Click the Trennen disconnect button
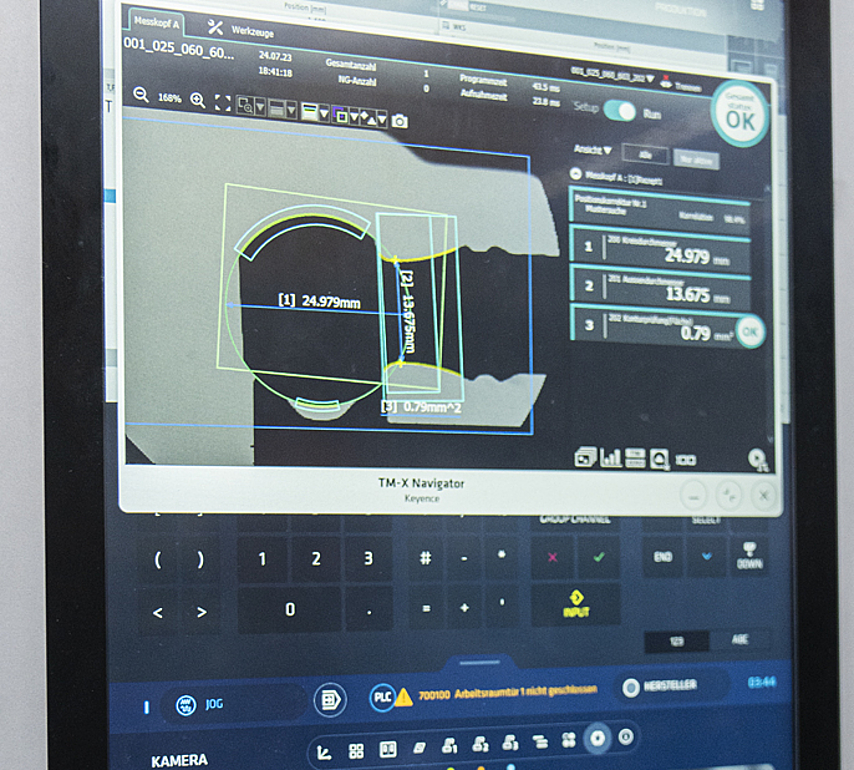The height and width of the screenshot is (770, 854). [681, 84]
